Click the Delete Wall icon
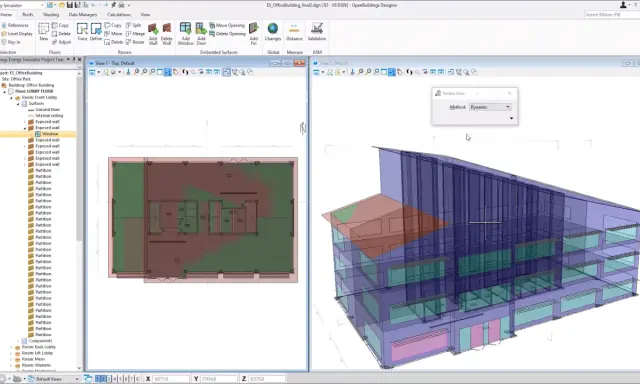This screenshot has width=640, height=384. (x=167, y=29)
